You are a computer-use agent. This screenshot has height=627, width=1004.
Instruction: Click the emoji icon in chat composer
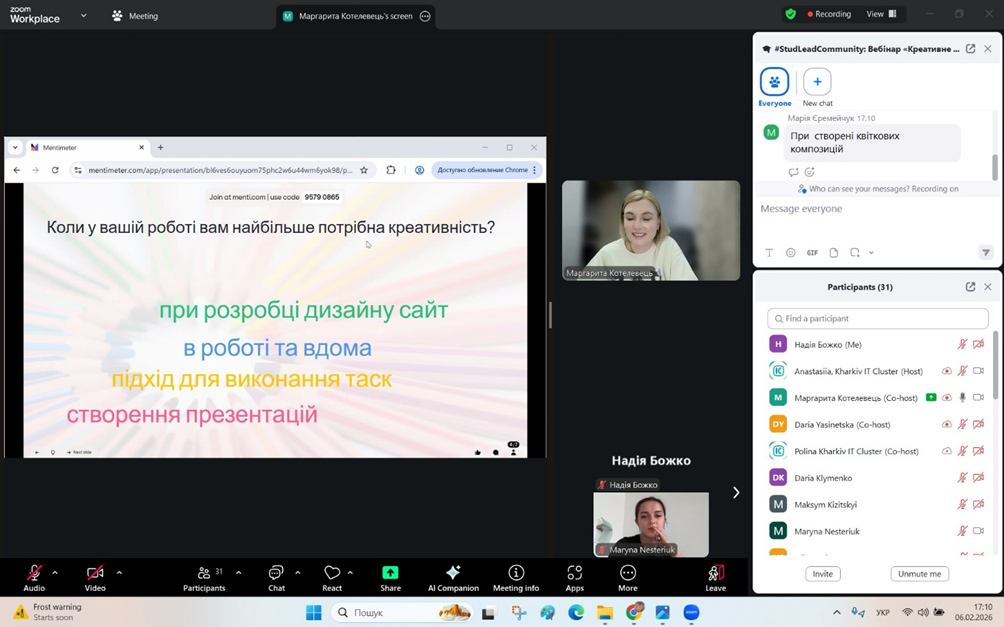point(790,253)
